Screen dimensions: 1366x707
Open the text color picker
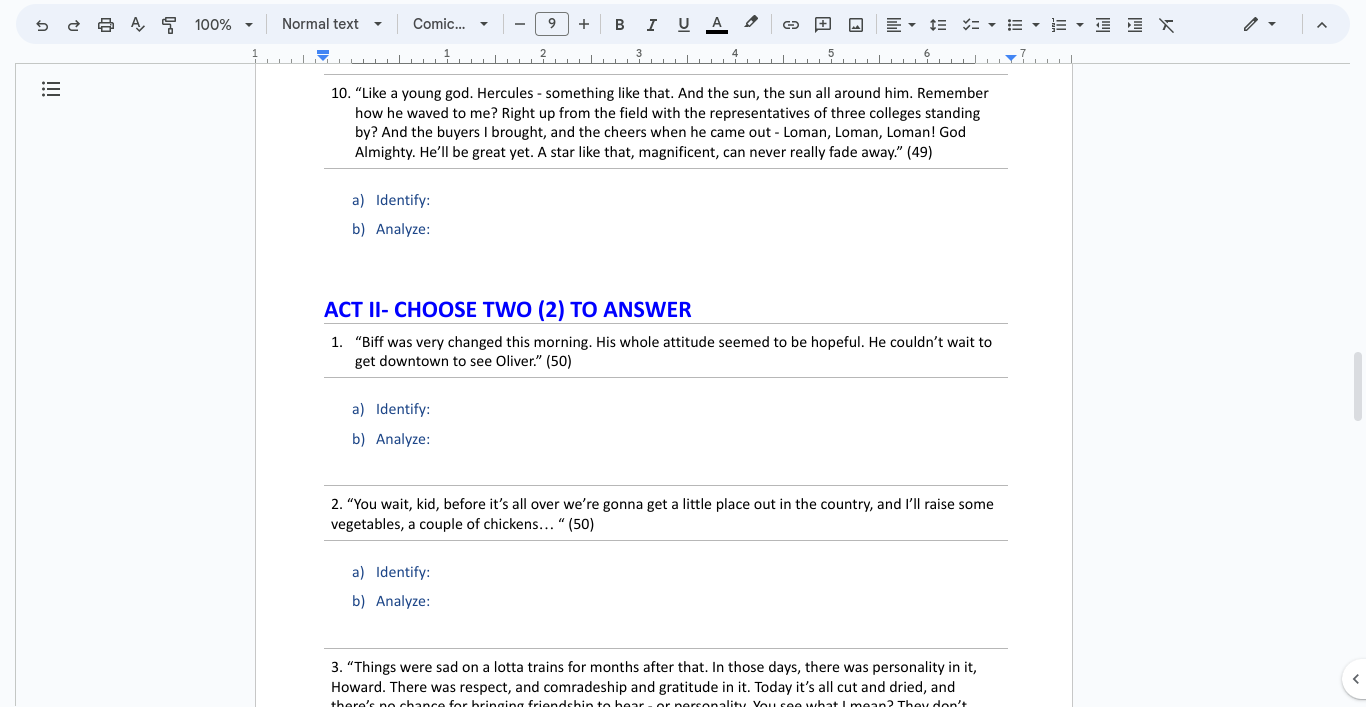click(x=716, y=25)
